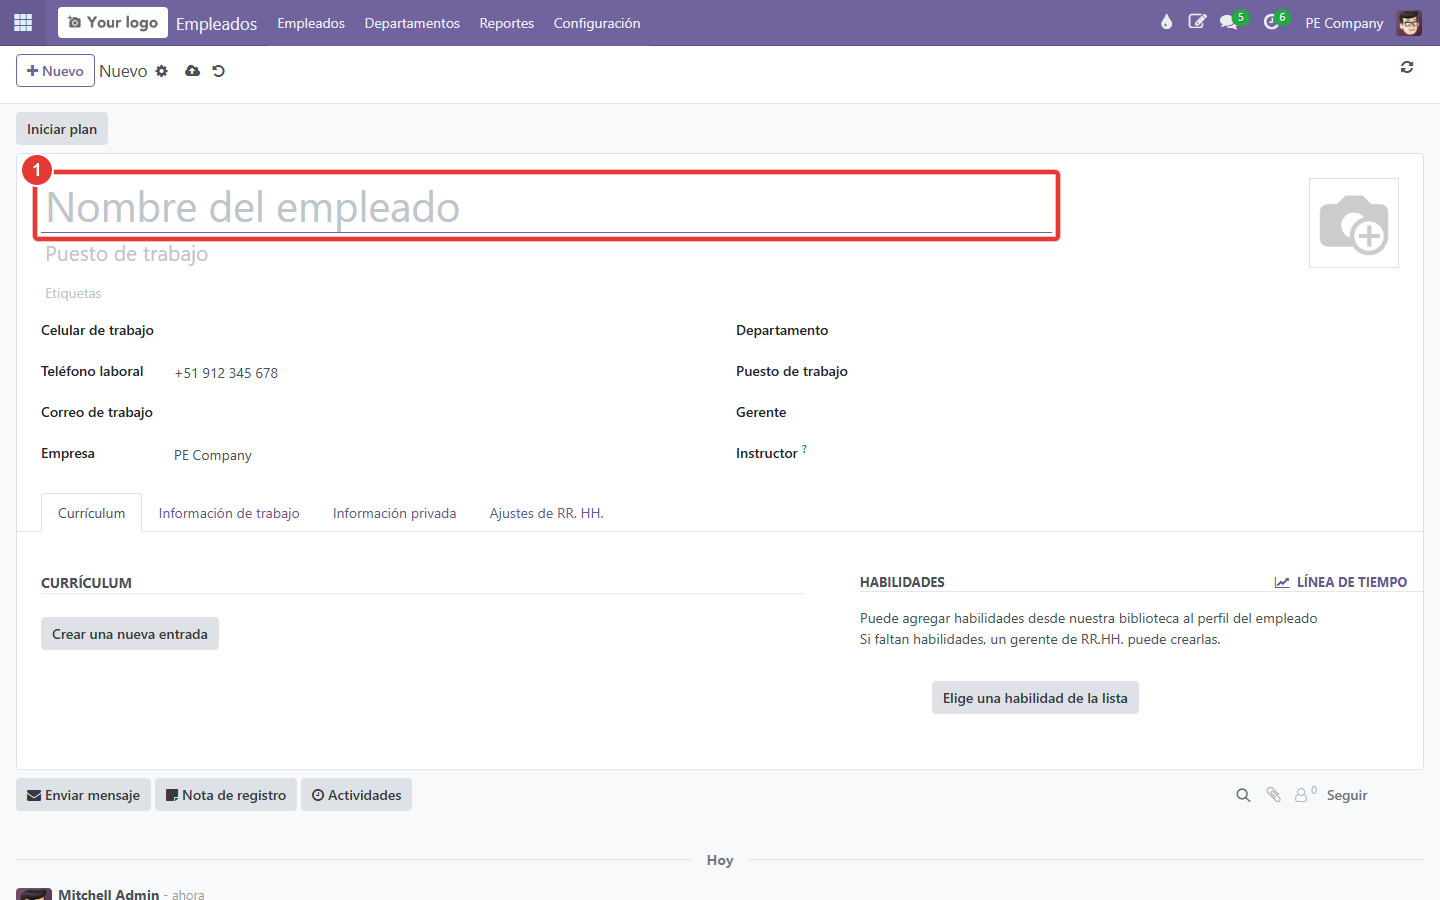Click the Nuevo button to create record
The width and height of the screenshot is (1440, 900).
(55, 71)
